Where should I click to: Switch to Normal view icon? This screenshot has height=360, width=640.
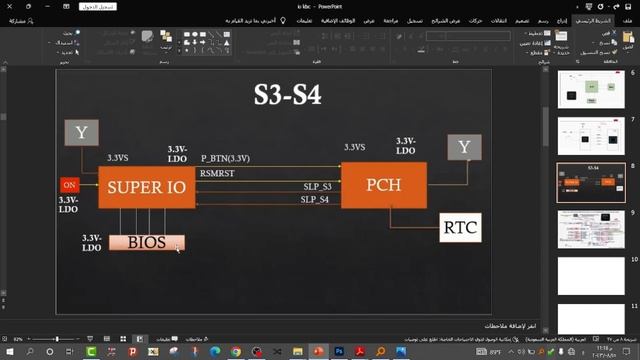tap(140, 339)
